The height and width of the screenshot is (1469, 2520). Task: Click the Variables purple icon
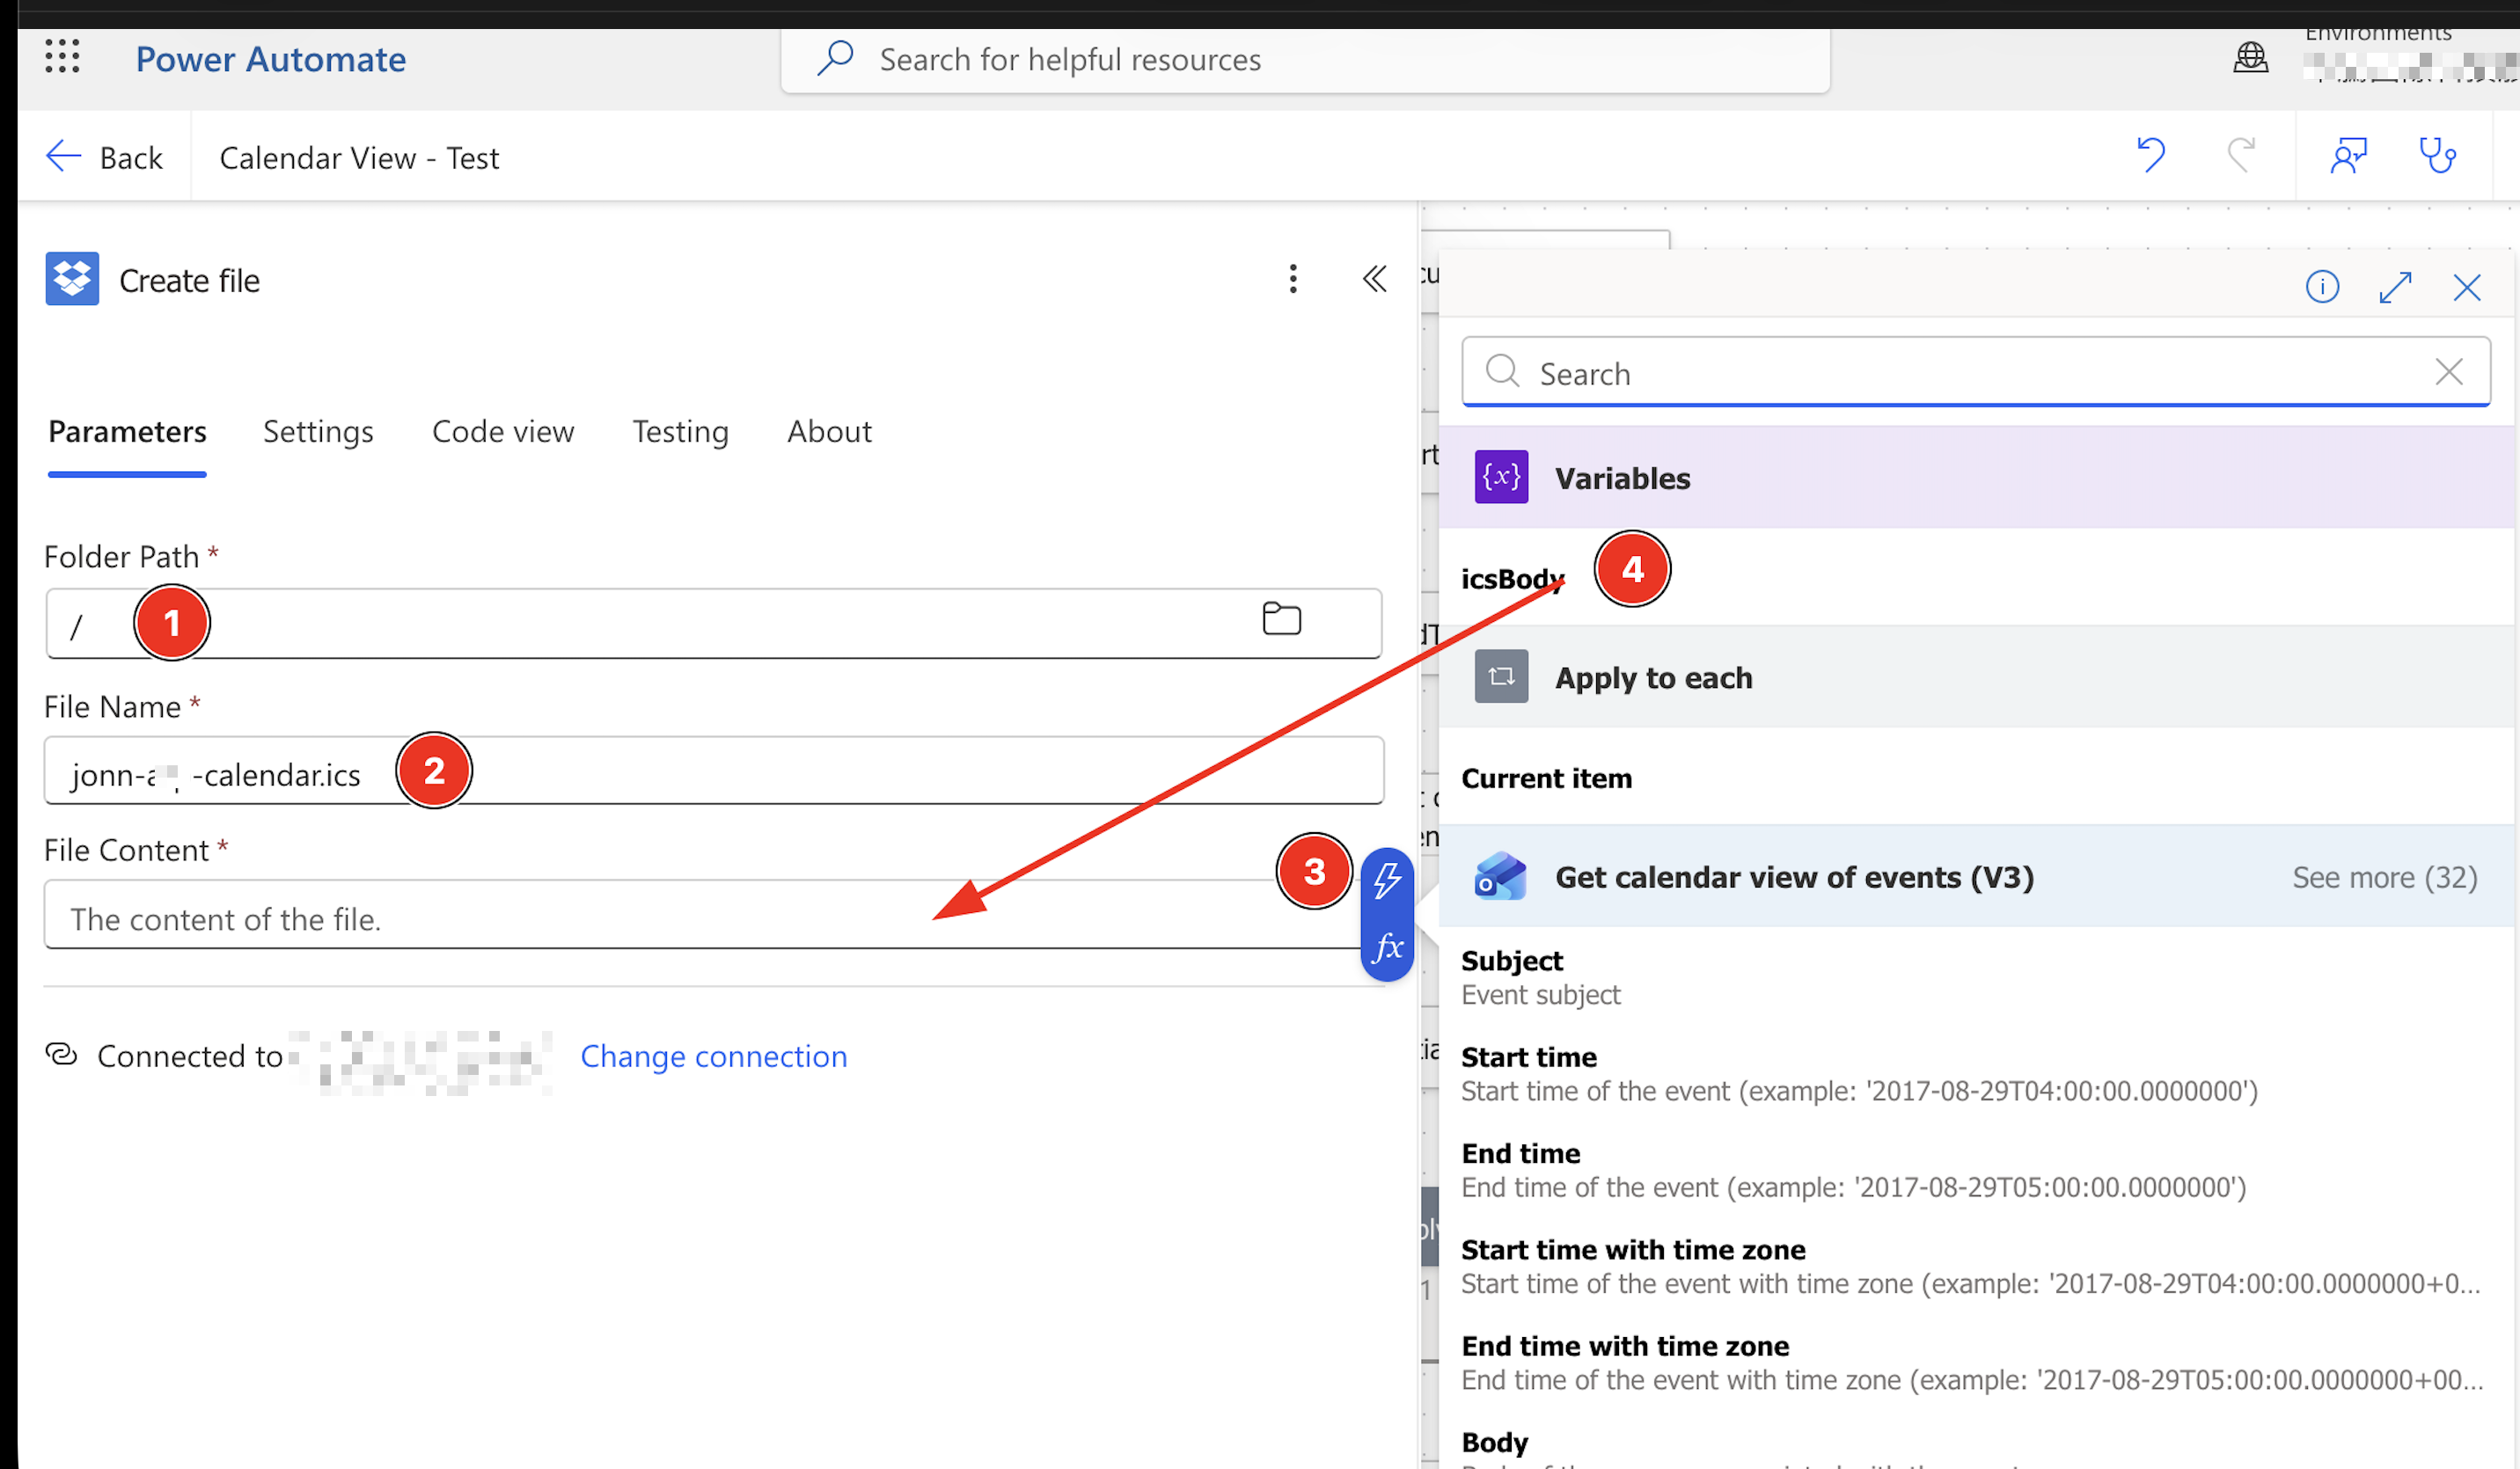[1501, 477]
